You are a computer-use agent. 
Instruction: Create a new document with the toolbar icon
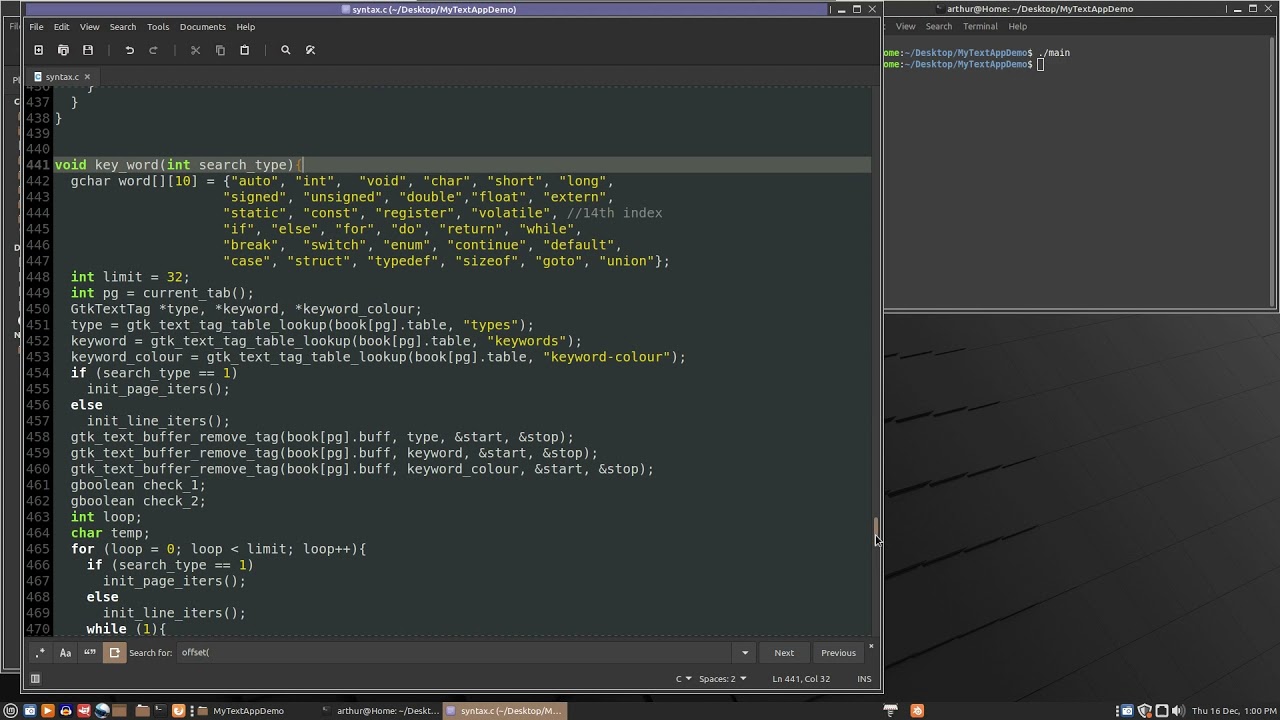pyautogui.click(x=39, y=50)
